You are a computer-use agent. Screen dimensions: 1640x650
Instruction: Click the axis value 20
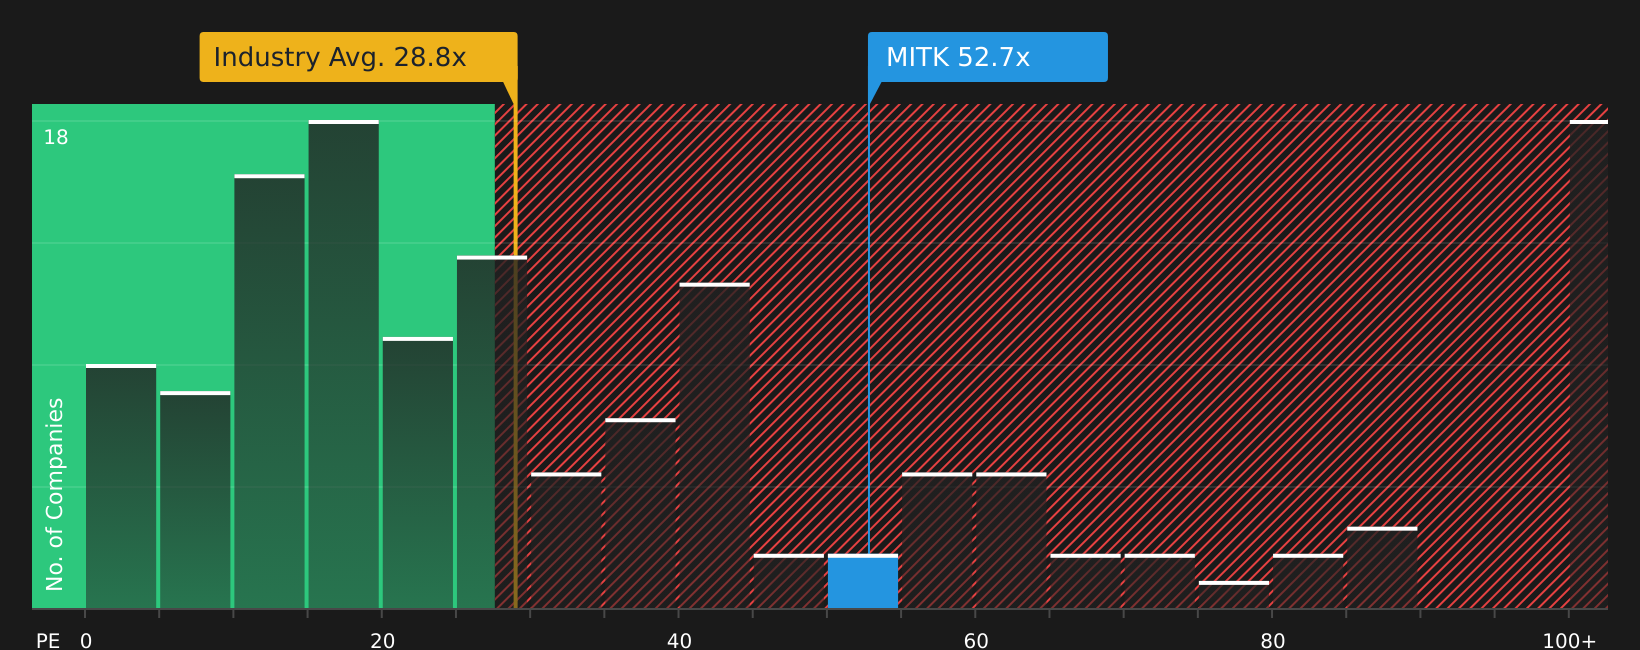pyautogui.click(x=382, y=641)
